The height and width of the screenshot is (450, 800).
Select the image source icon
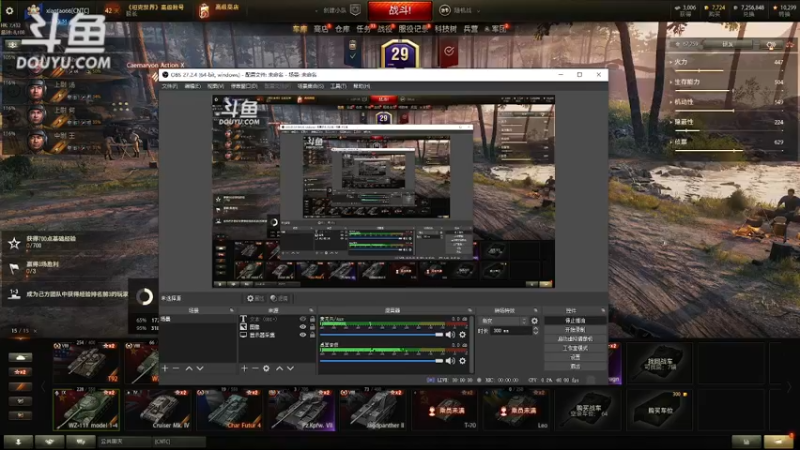click(x=243, y=327)
